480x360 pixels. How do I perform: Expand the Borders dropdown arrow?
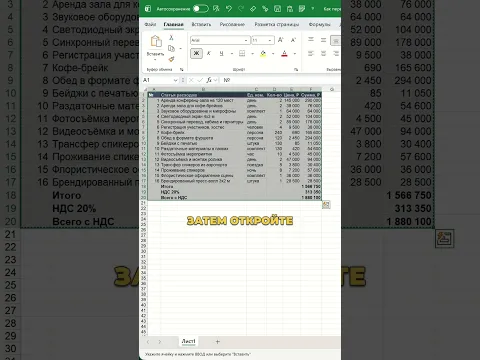coord(252,54)
